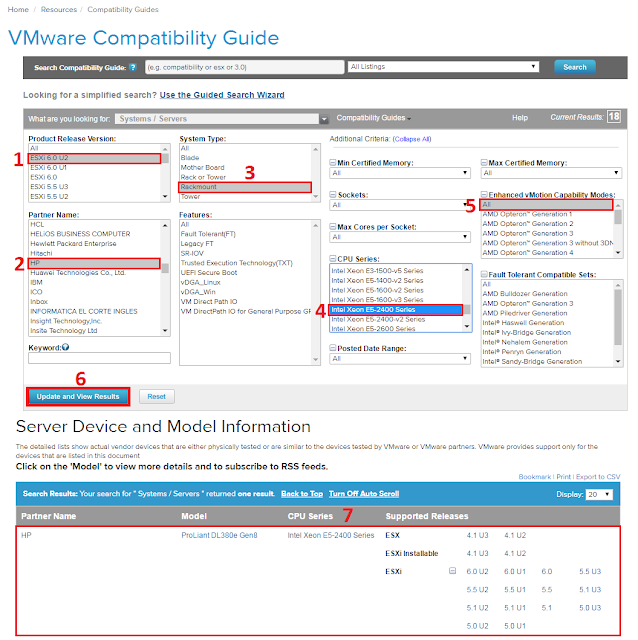Open the Display count dropdown
638x640 pixels.
point(599,494)
